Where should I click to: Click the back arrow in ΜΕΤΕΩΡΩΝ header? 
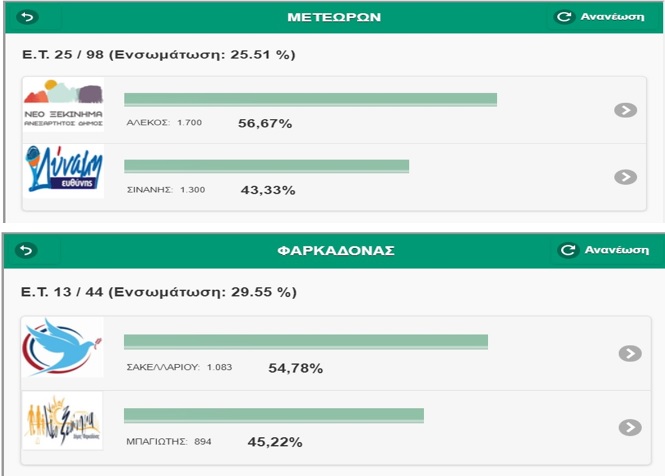point(28,17)
